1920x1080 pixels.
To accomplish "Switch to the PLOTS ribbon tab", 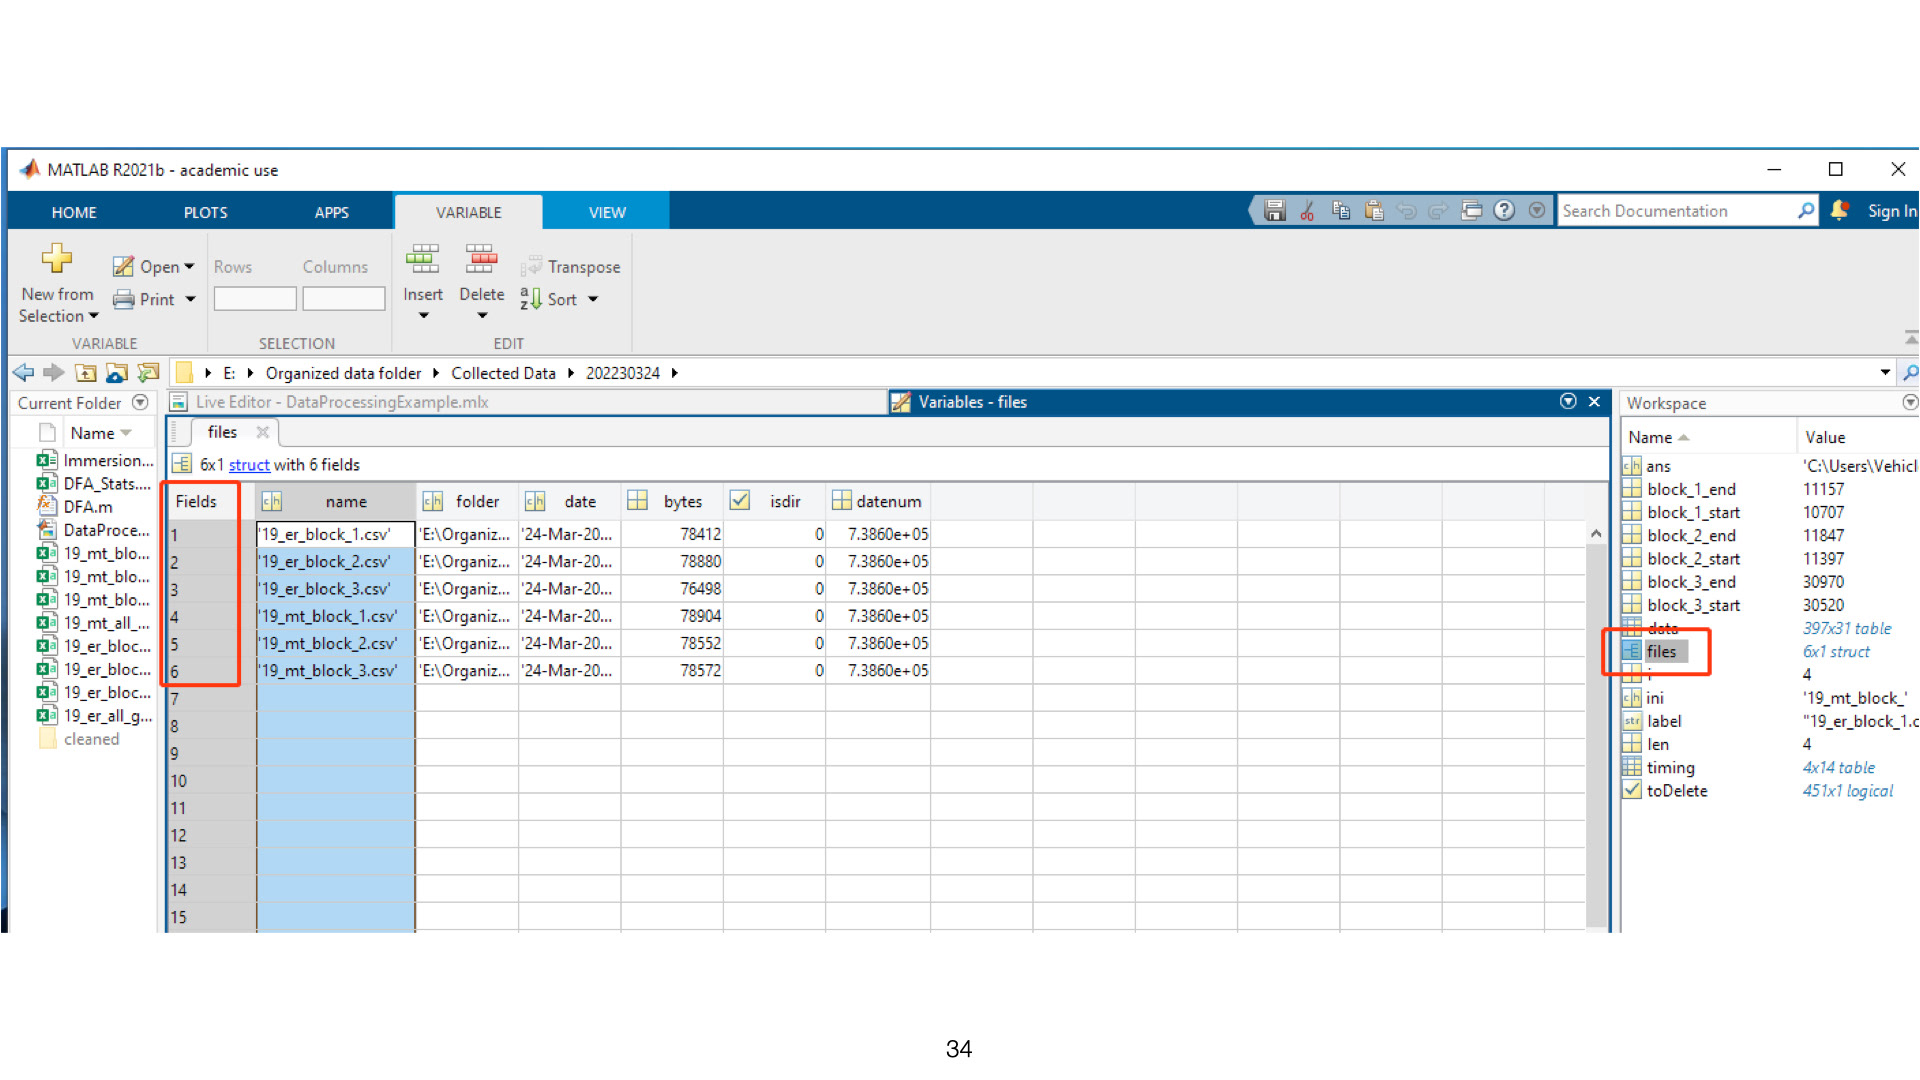I will (x=205, y=212).
